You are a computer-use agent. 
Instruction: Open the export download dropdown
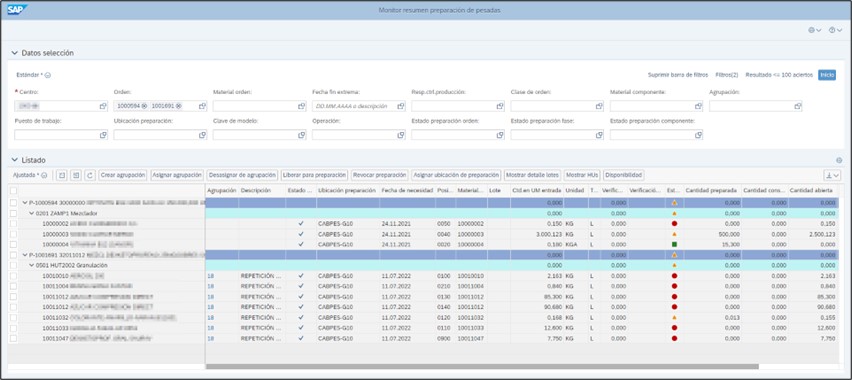tap(832, 175)
